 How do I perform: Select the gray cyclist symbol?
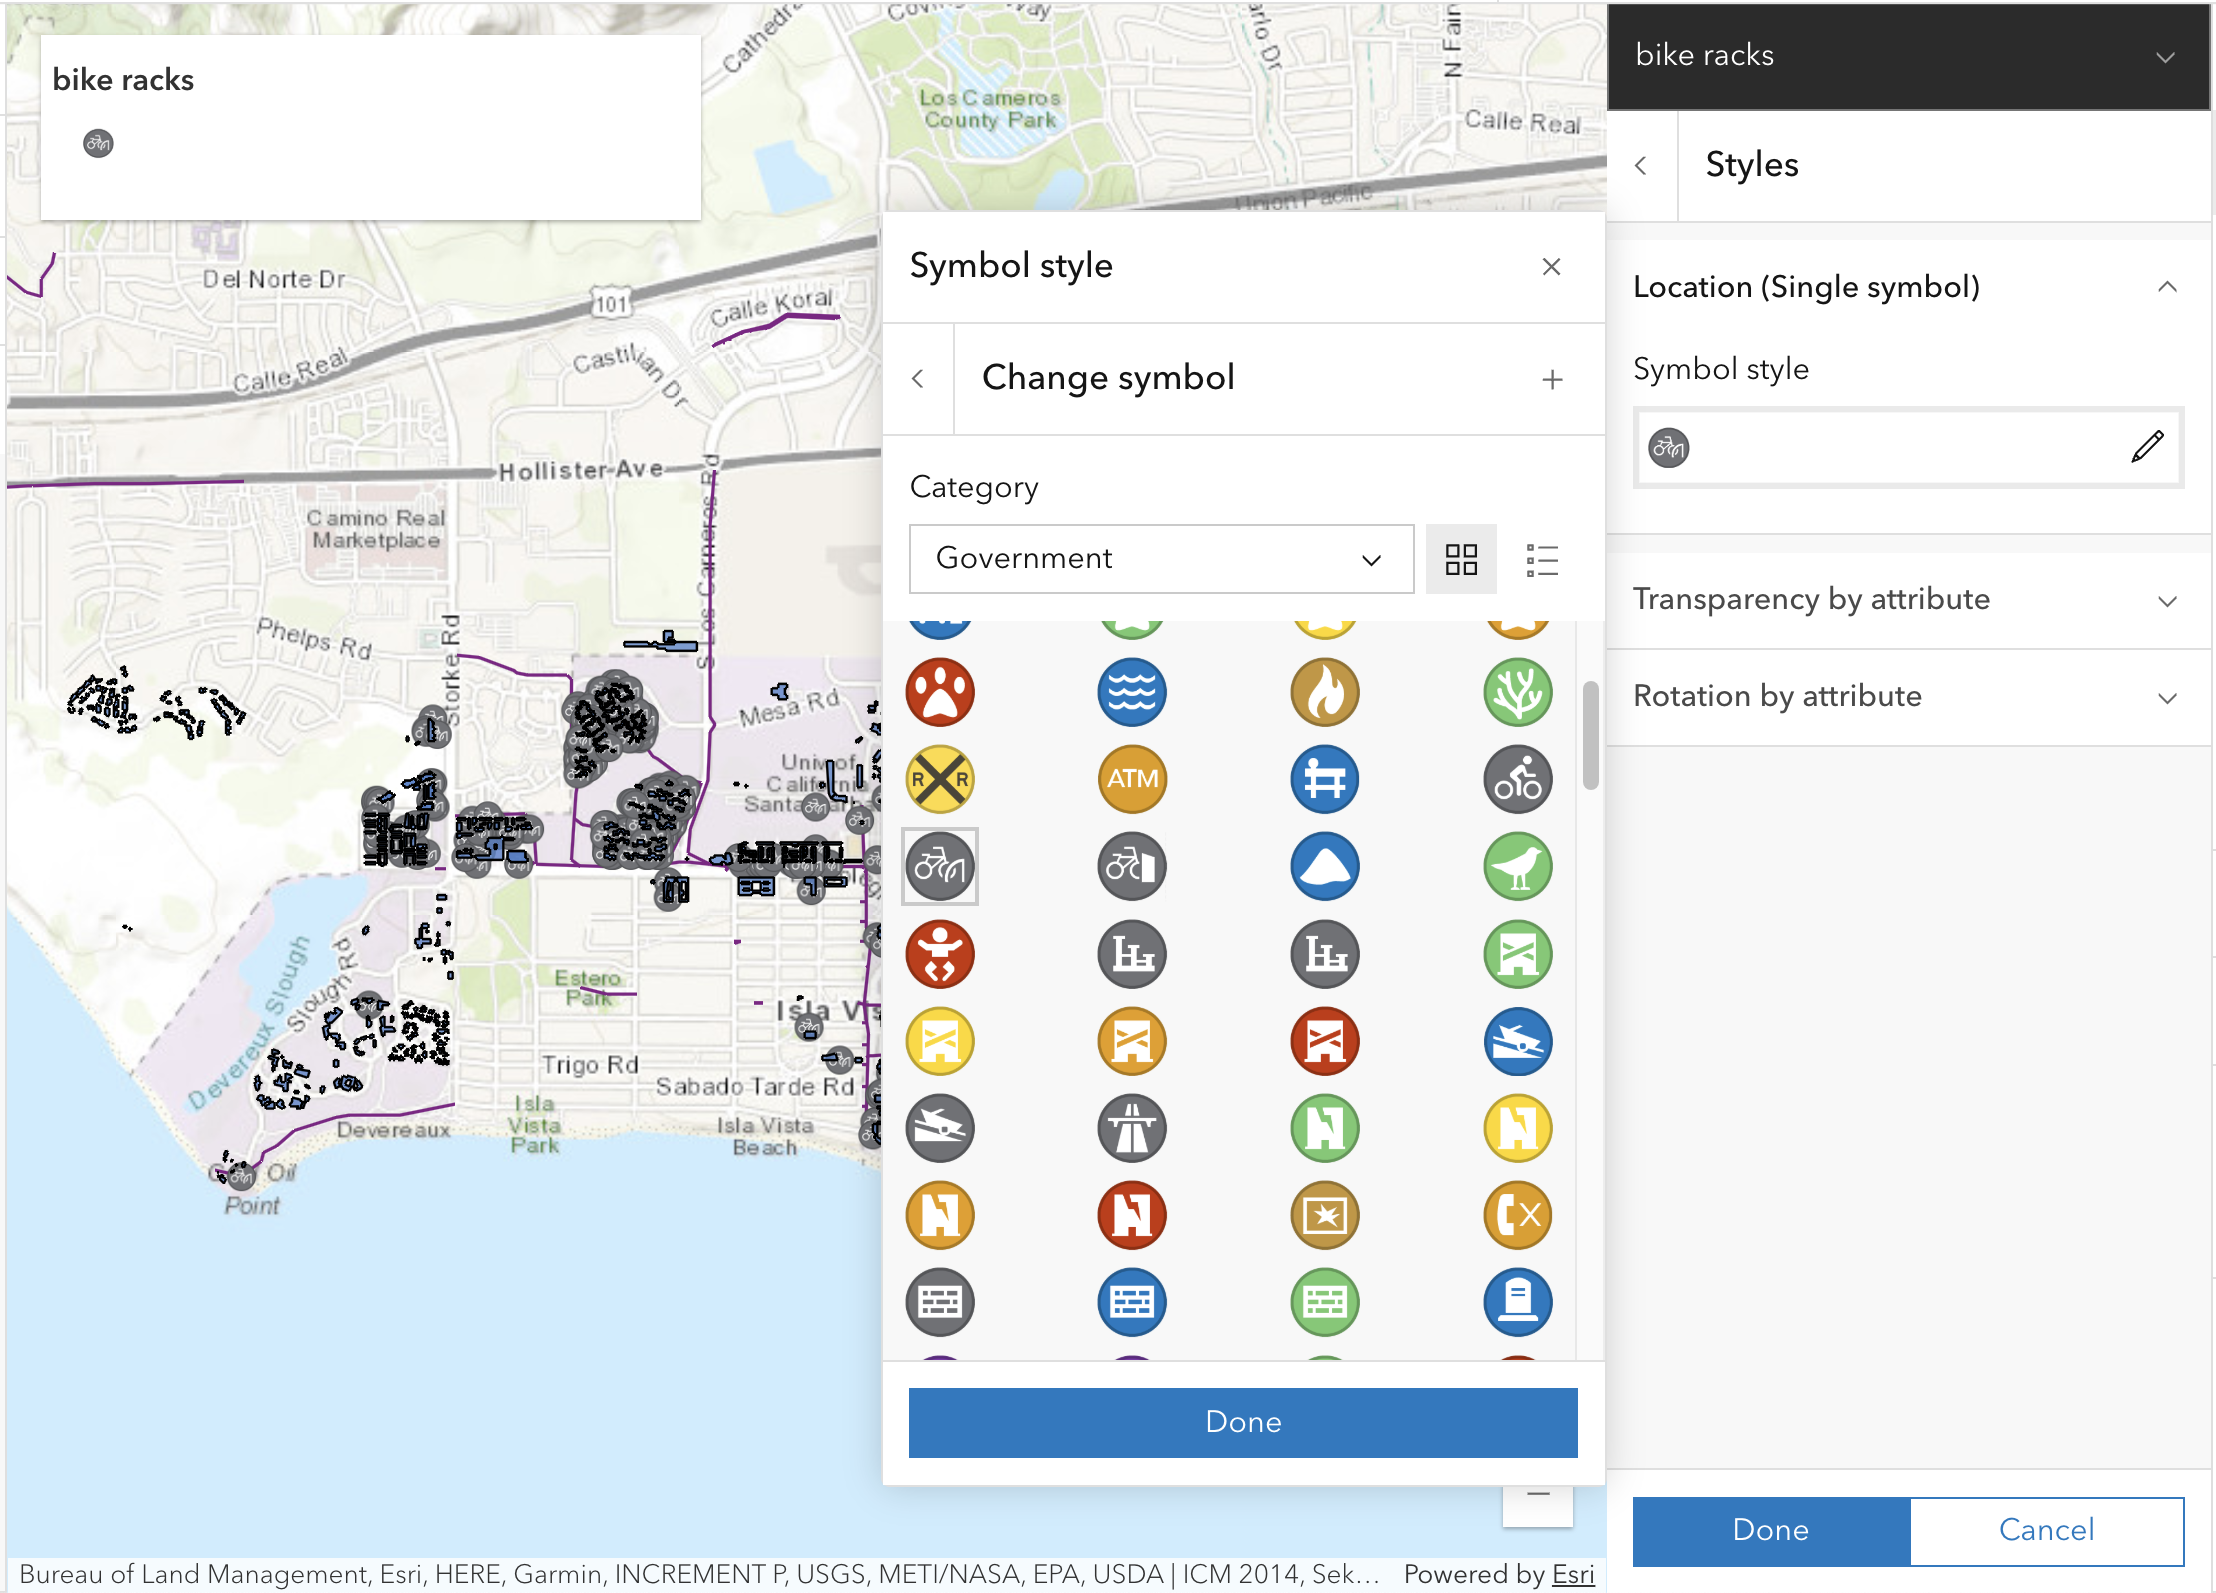click(x=1517, y=779)
